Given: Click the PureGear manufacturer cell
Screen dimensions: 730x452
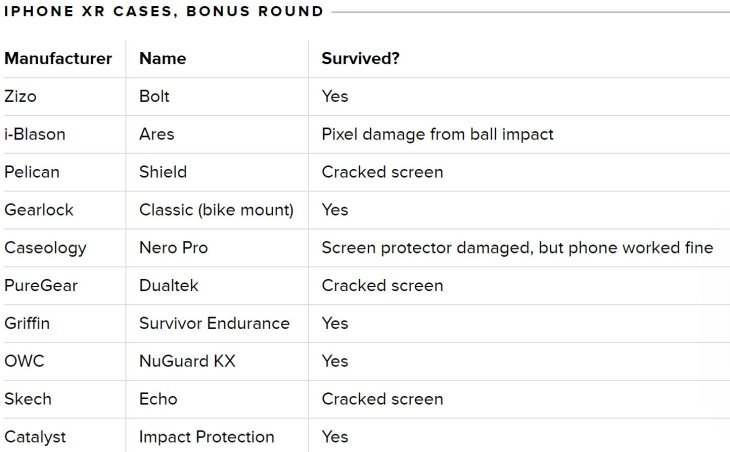Looking at the screenshot, I should click(x=41, y=286).
